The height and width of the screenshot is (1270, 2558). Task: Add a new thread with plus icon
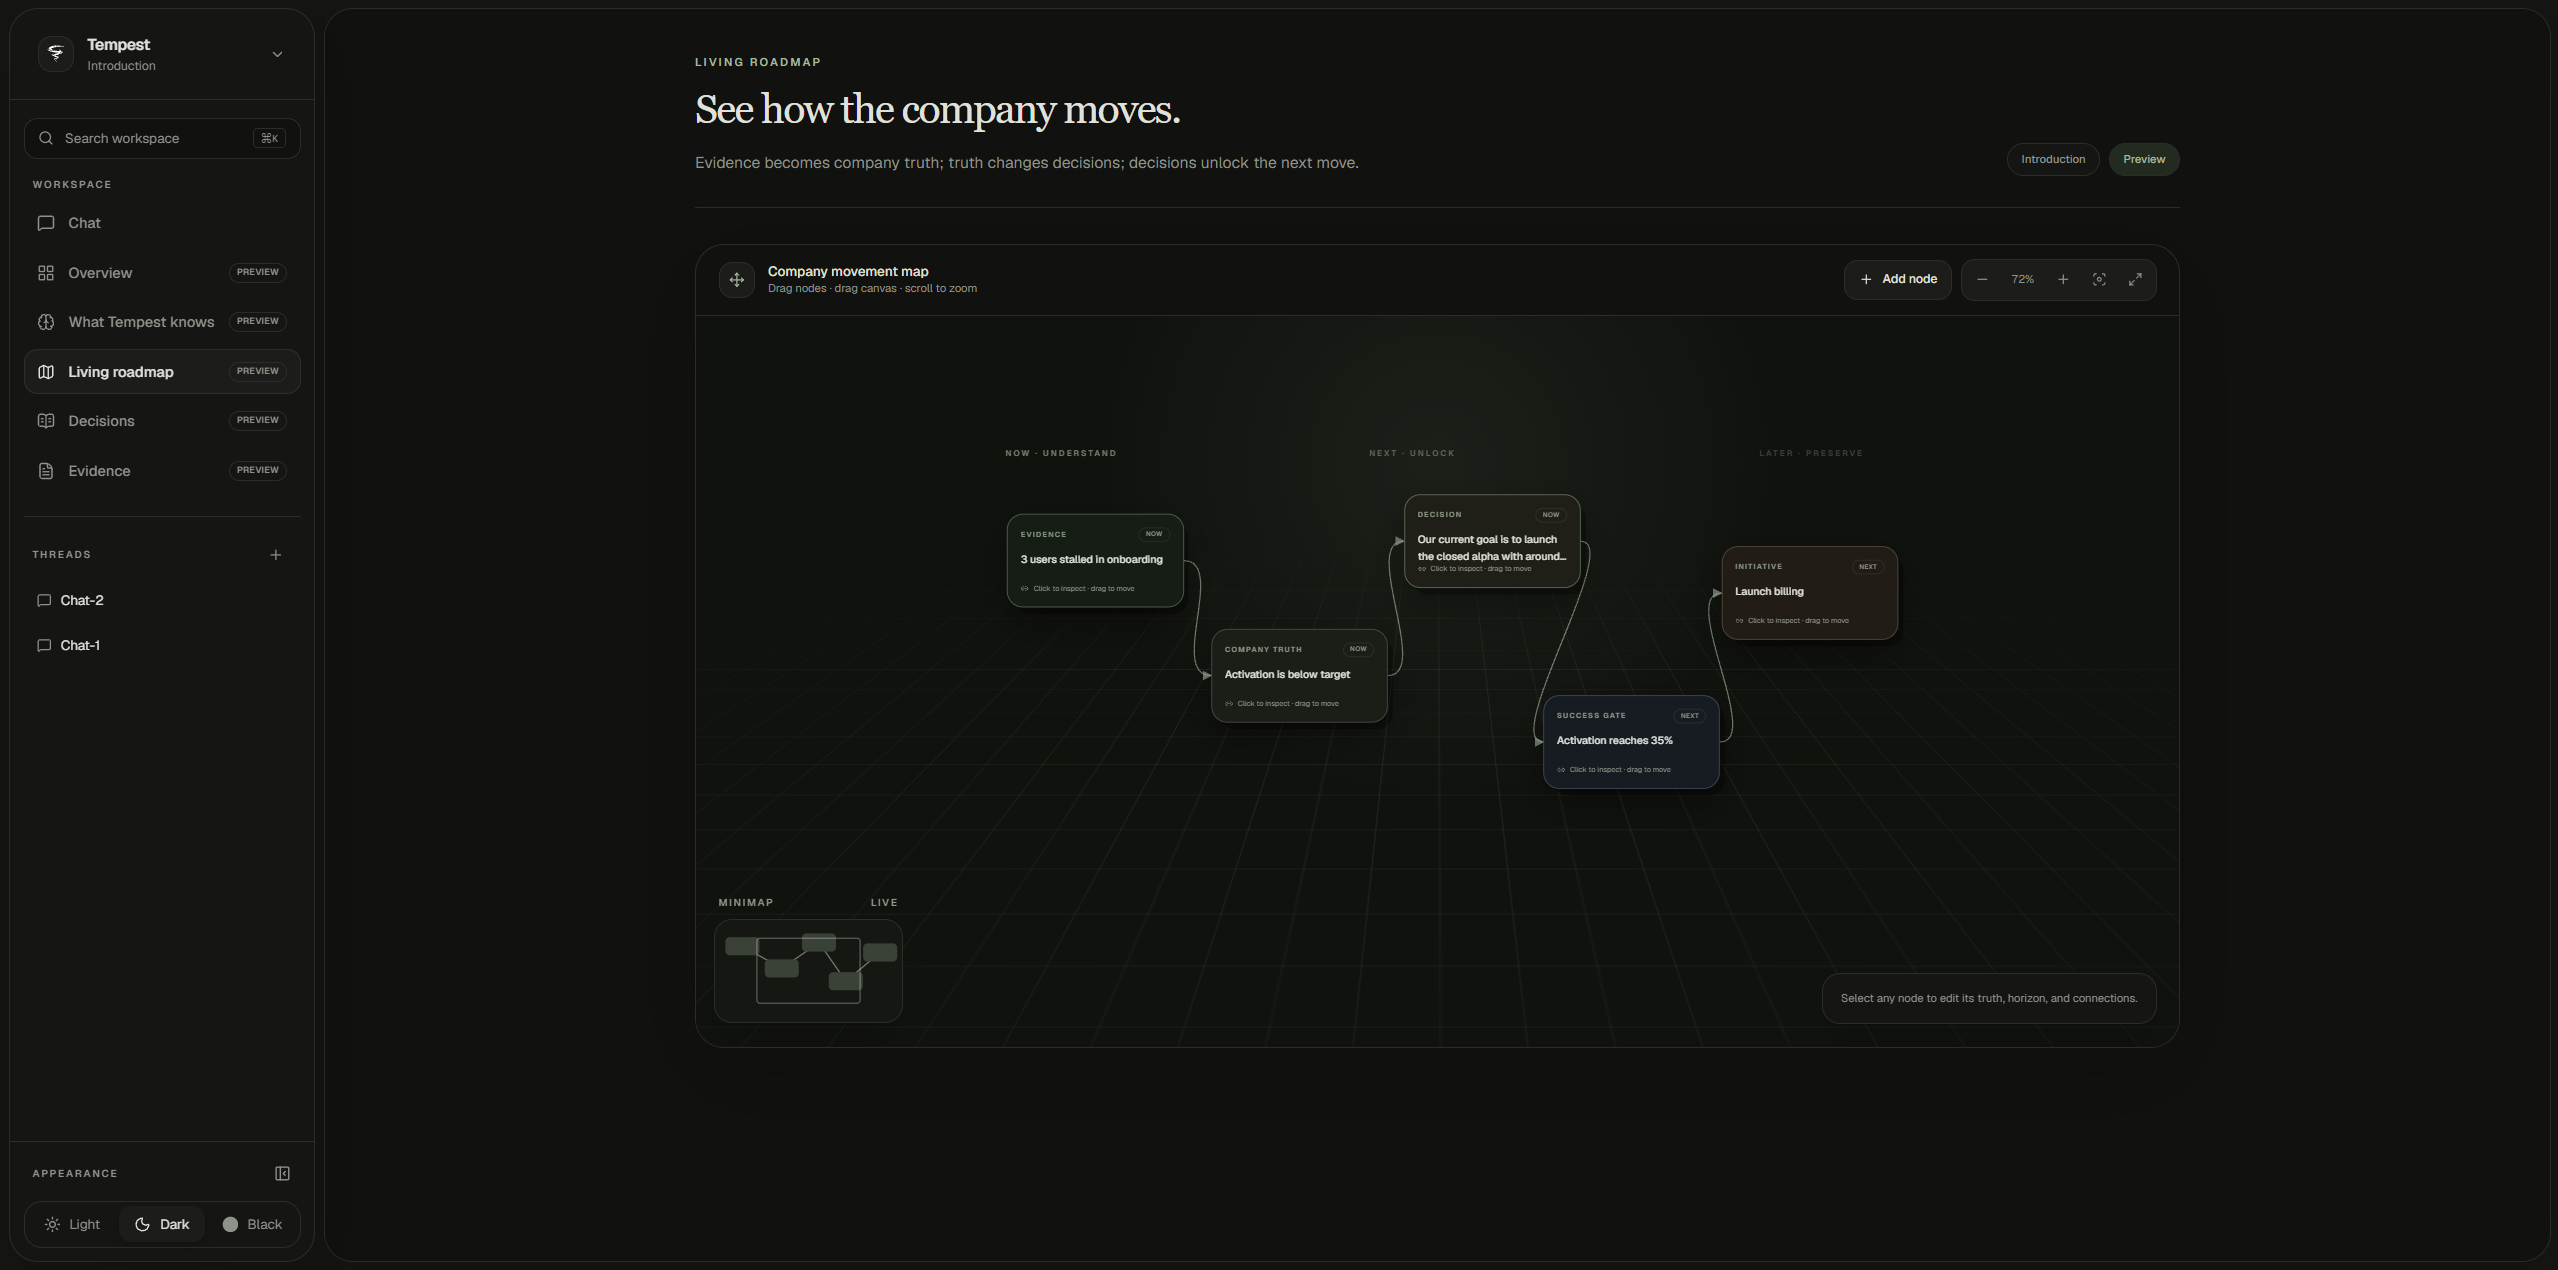[x=276, y=555]
